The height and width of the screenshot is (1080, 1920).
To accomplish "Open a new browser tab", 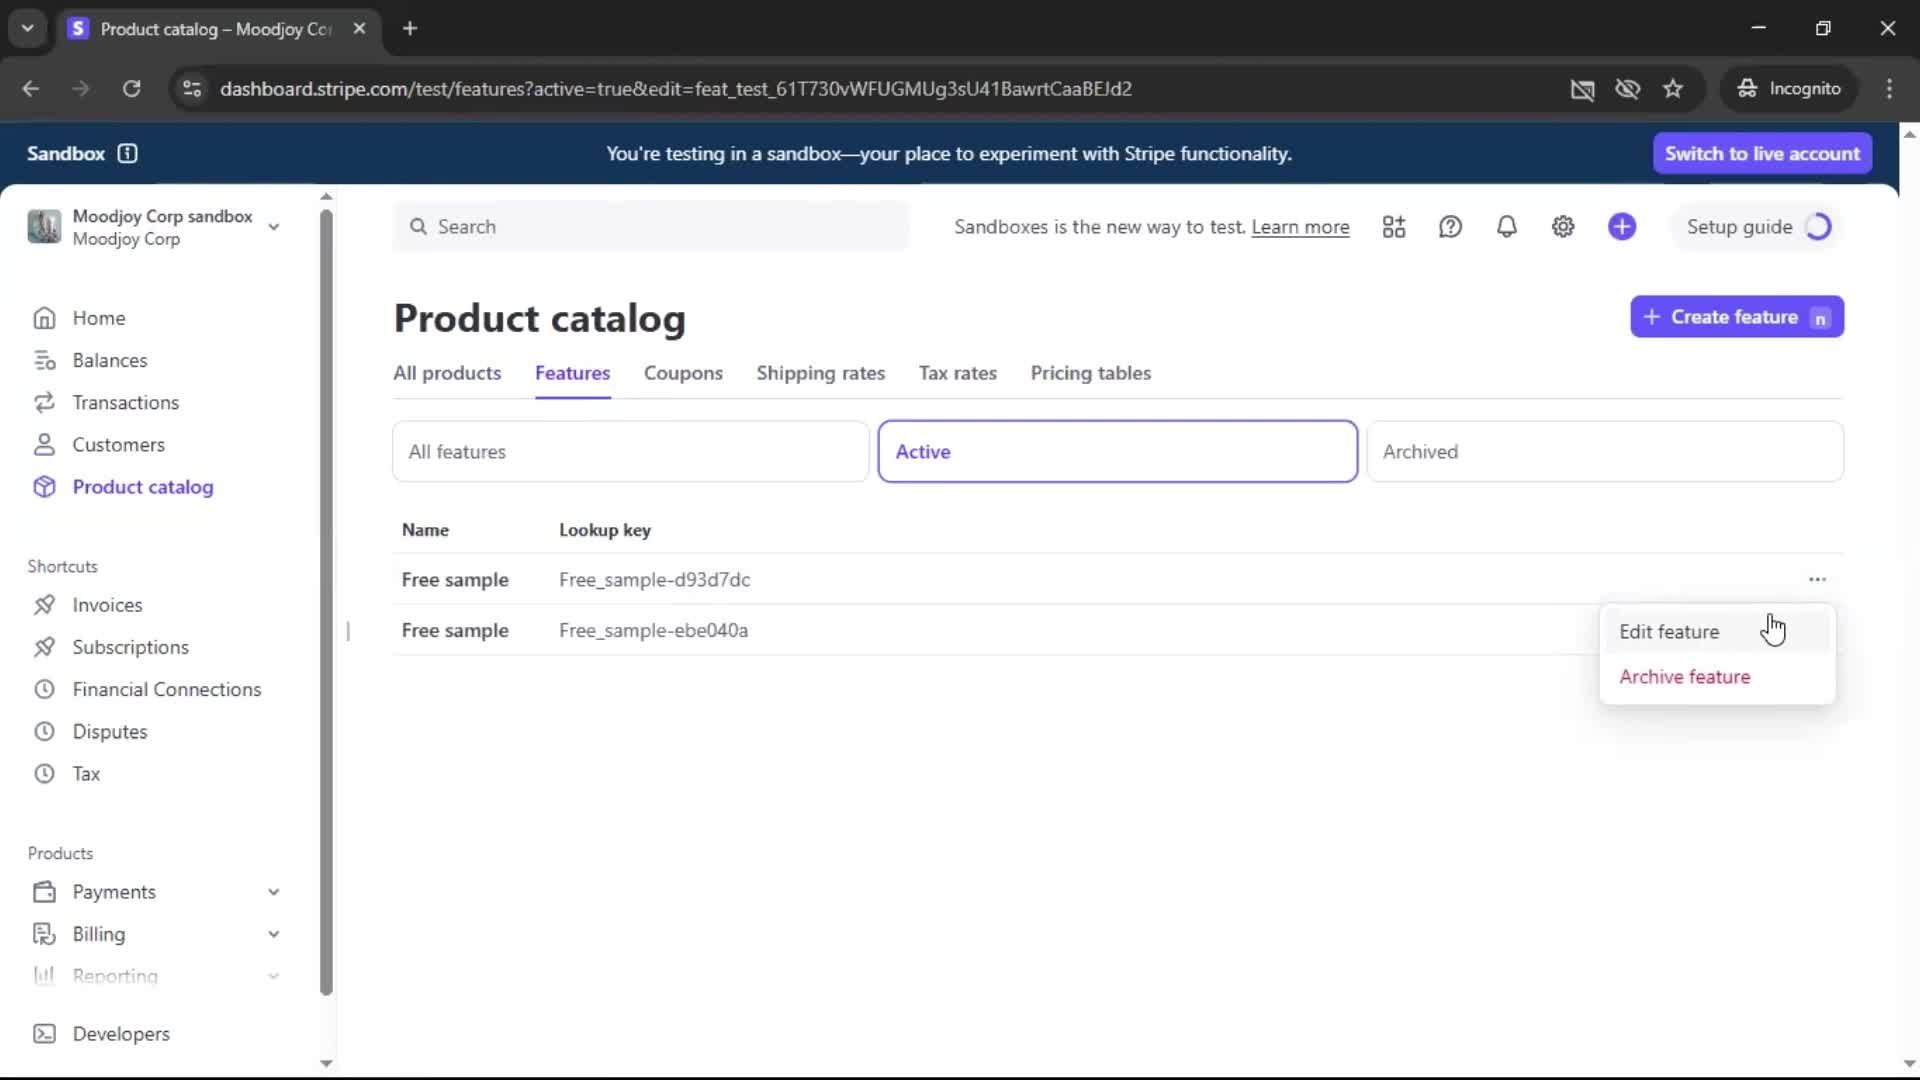I will coord(410,28).
